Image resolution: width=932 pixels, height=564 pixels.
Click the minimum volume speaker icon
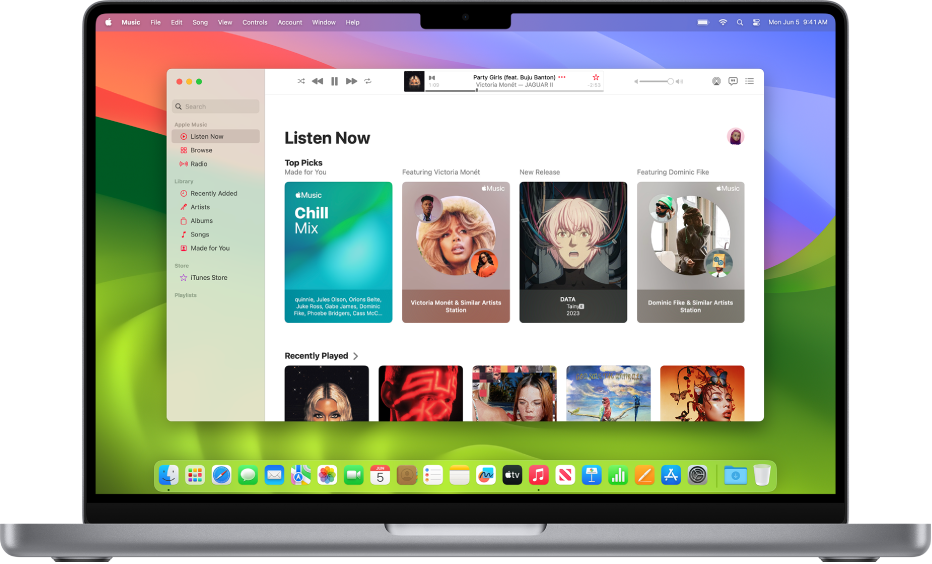coord(636,81)
